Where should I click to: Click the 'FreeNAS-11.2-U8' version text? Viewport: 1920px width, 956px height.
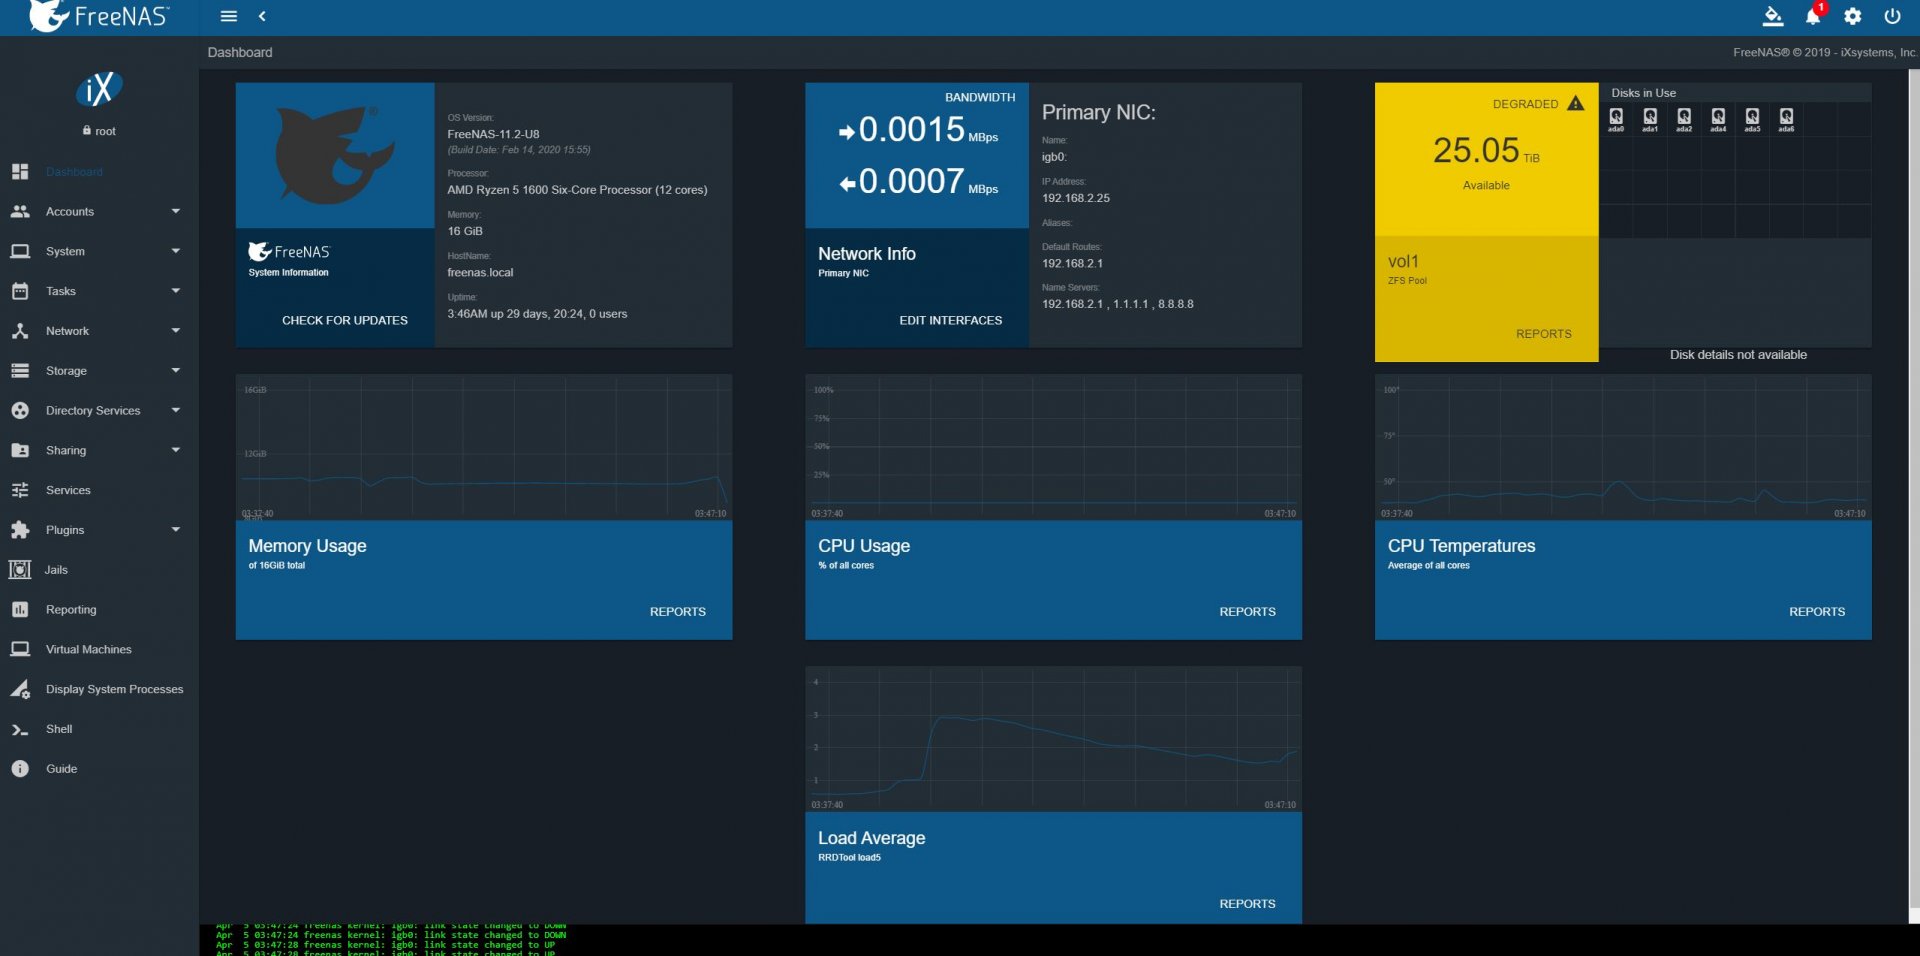[x=493, y=134]
